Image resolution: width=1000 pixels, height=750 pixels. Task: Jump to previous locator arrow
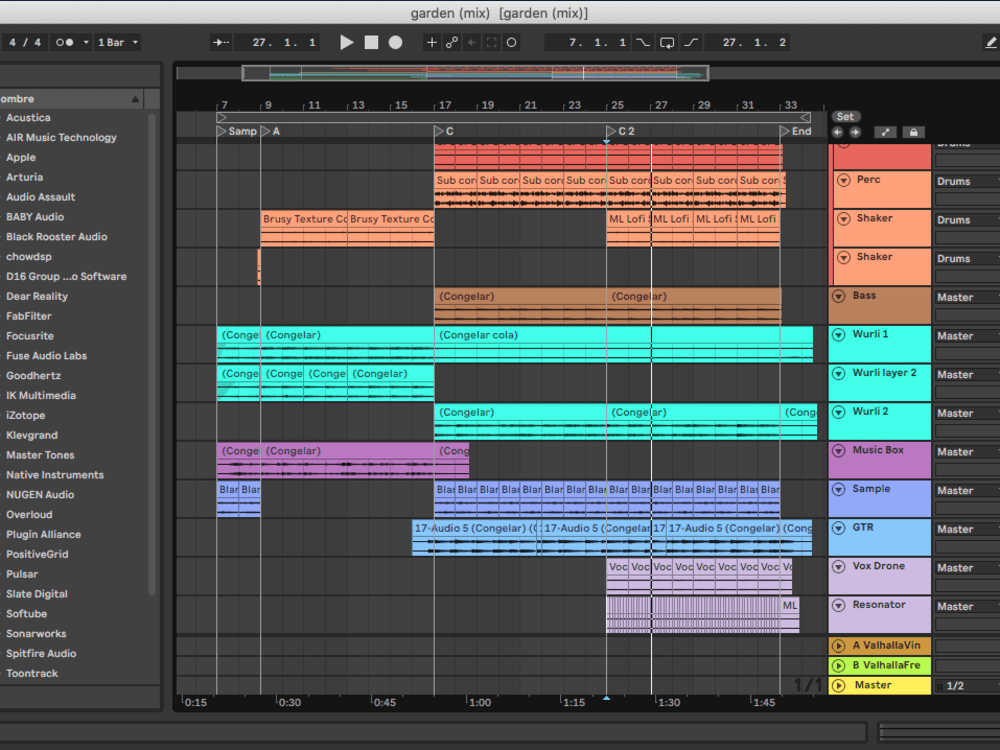click(837, 132)
